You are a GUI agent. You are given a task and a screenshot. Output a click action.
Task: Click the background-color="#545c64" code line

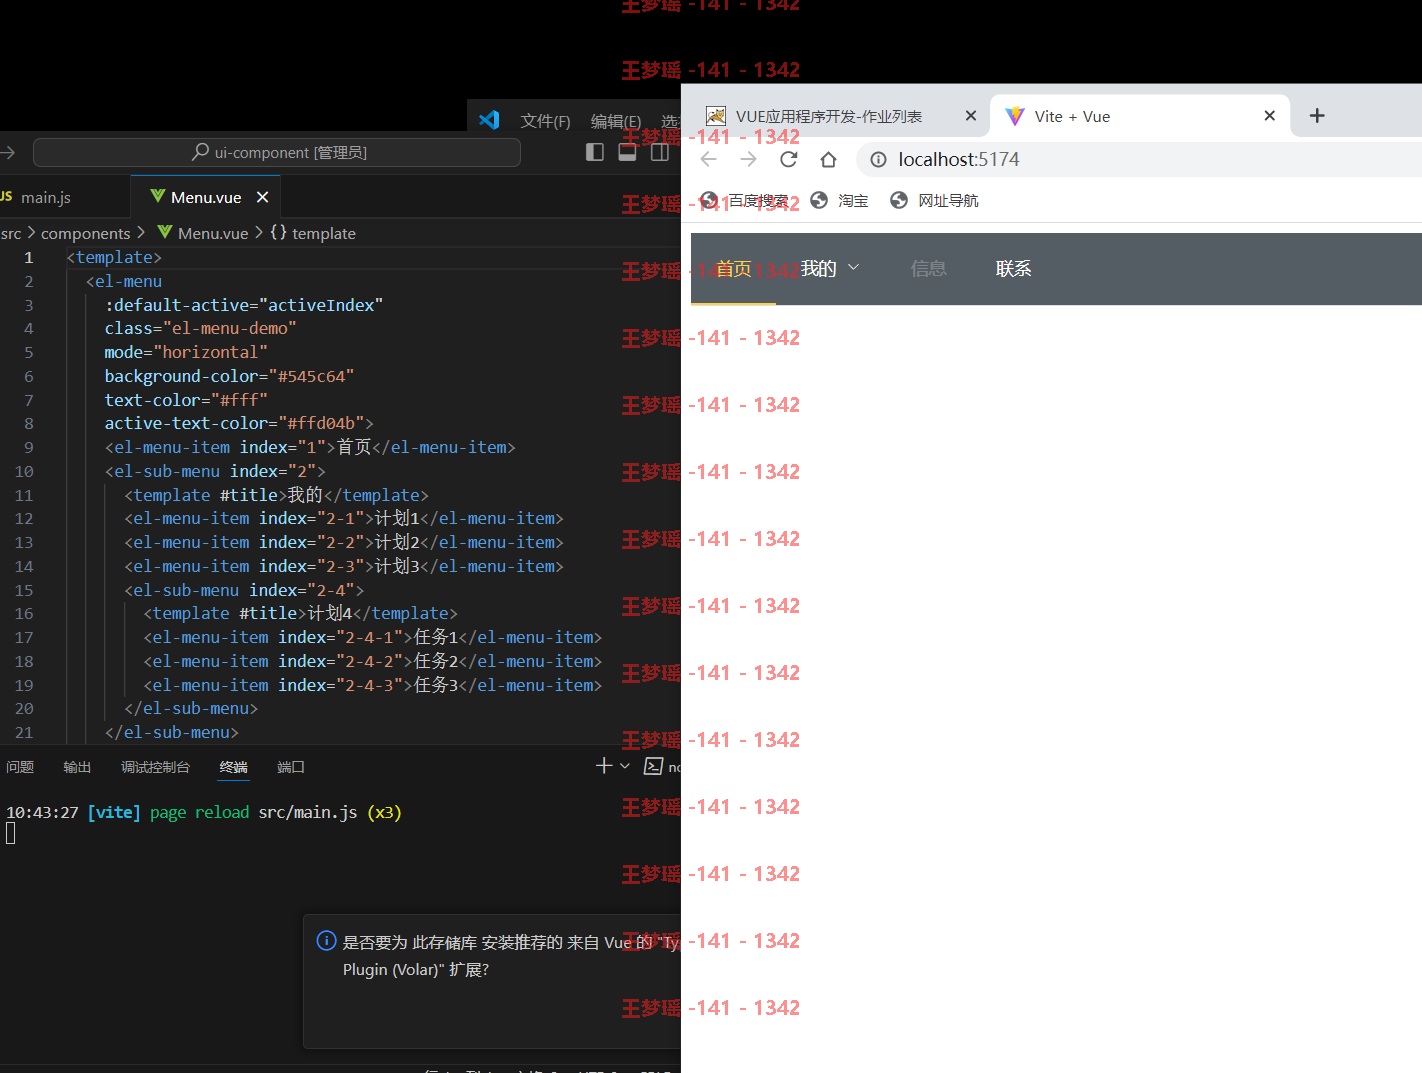[229, 376]
